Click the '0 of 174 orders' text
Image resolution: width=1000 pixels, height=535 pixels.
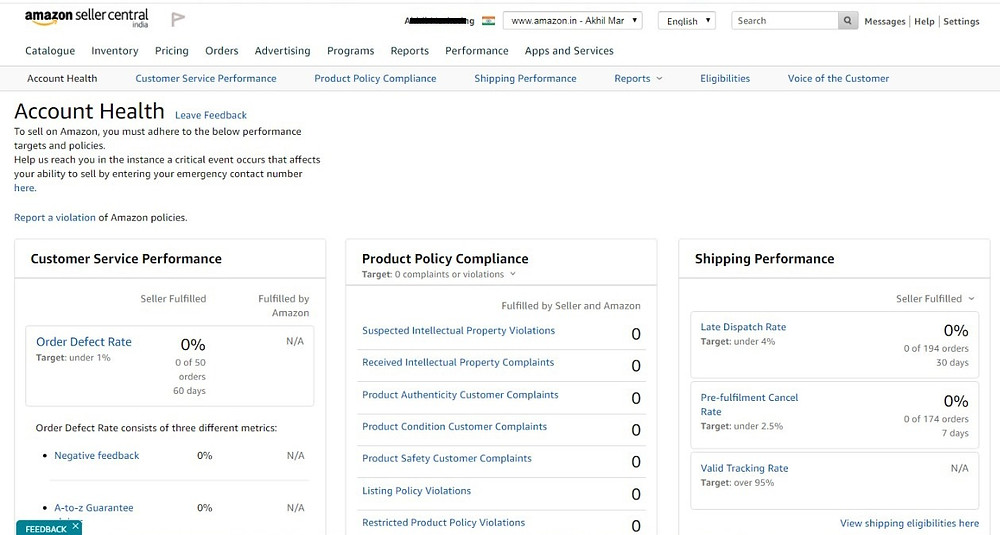tap(936, 419)
